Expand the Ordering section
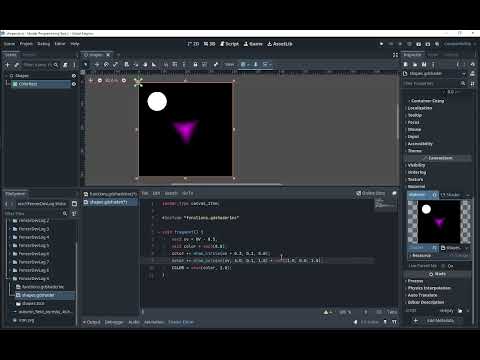Image resolution: width=480 pixels, height=360 pixels. click(417, 172)
